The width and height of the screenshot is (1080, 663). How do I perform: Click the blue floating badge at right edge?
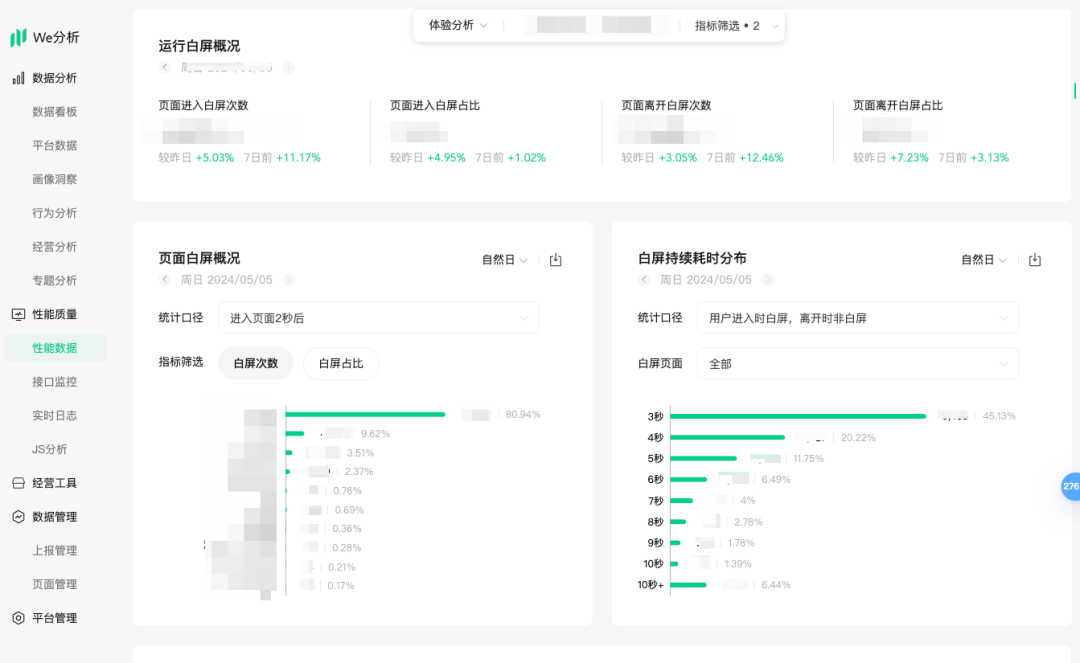1070,487
